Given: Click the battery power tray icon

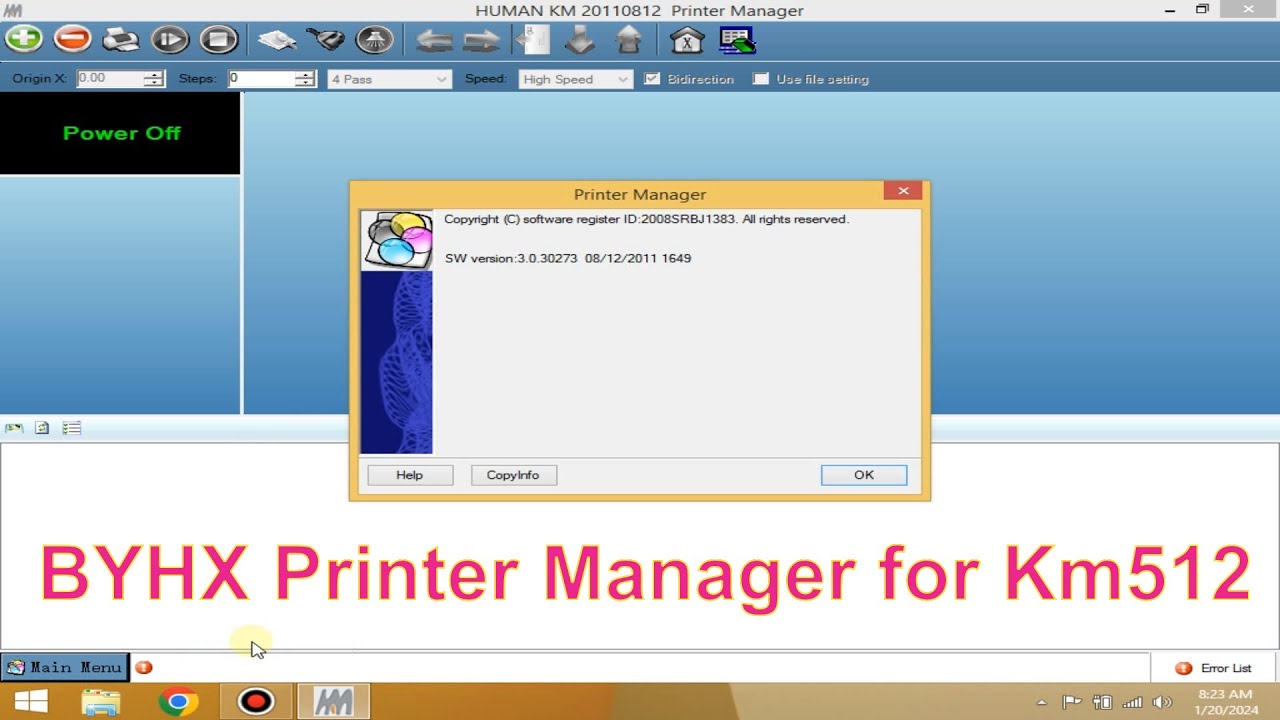Looking at the screenshot, I should click(1102, 702).
